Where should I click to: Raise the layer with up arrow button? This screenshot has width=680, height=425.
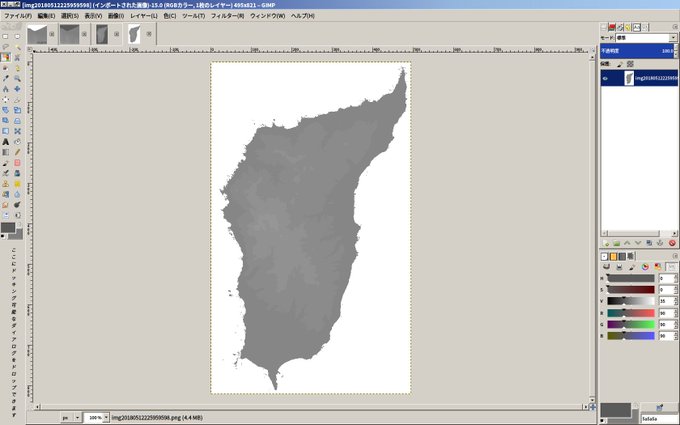click(627, 243)
